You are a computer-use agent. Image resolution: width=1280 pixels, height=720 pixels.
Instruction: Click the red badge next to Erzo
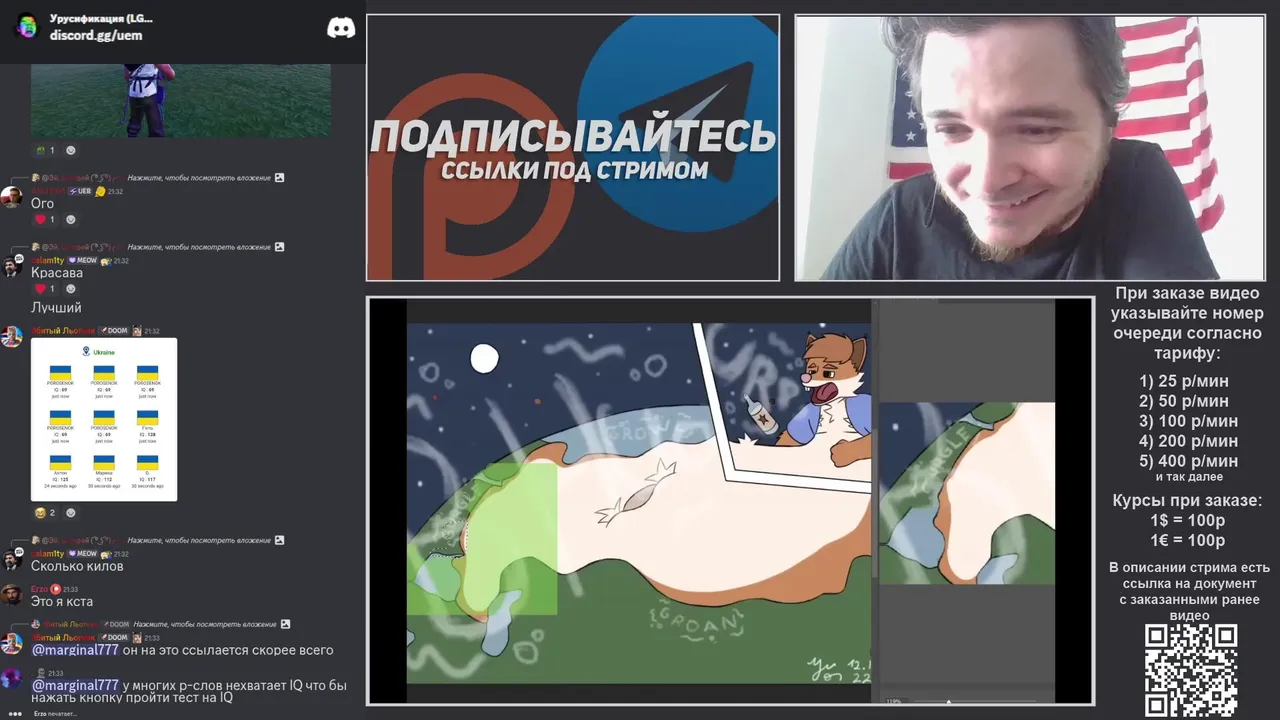click(x=56, y=589)
